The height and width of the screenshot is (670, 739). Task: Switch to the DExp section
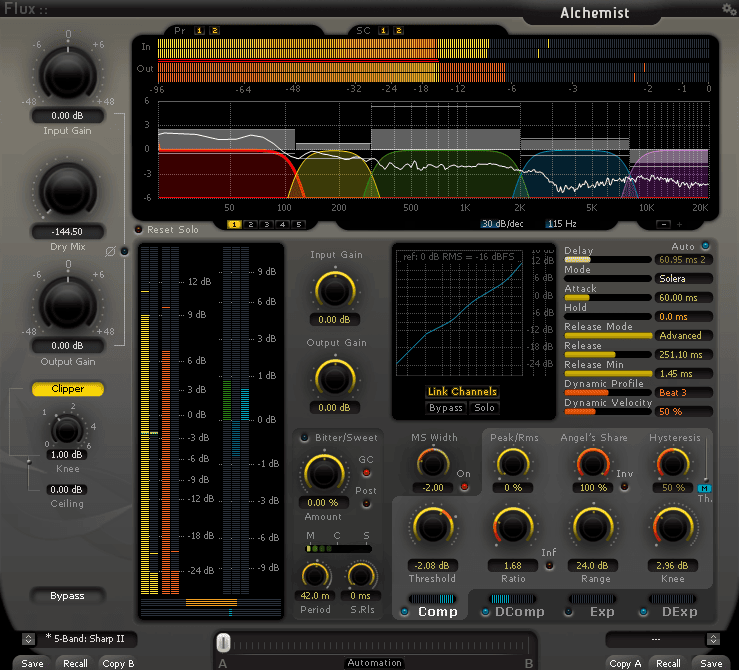click(679, 612)
